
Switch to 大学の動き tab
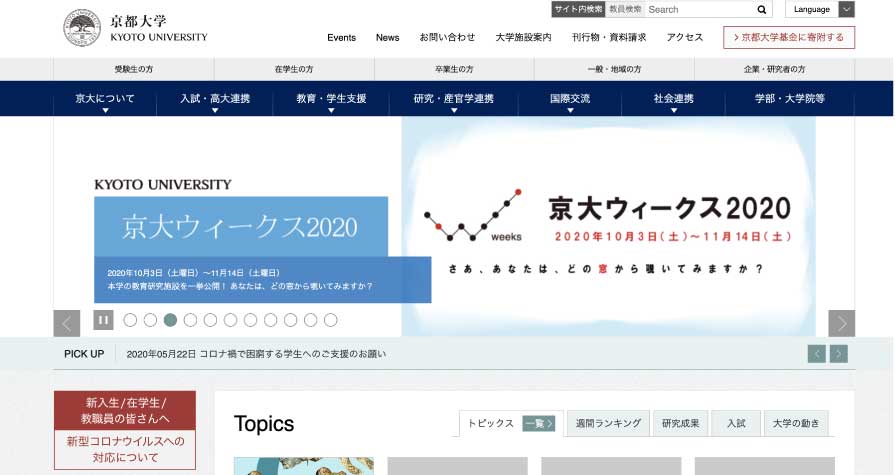(796, 424)
